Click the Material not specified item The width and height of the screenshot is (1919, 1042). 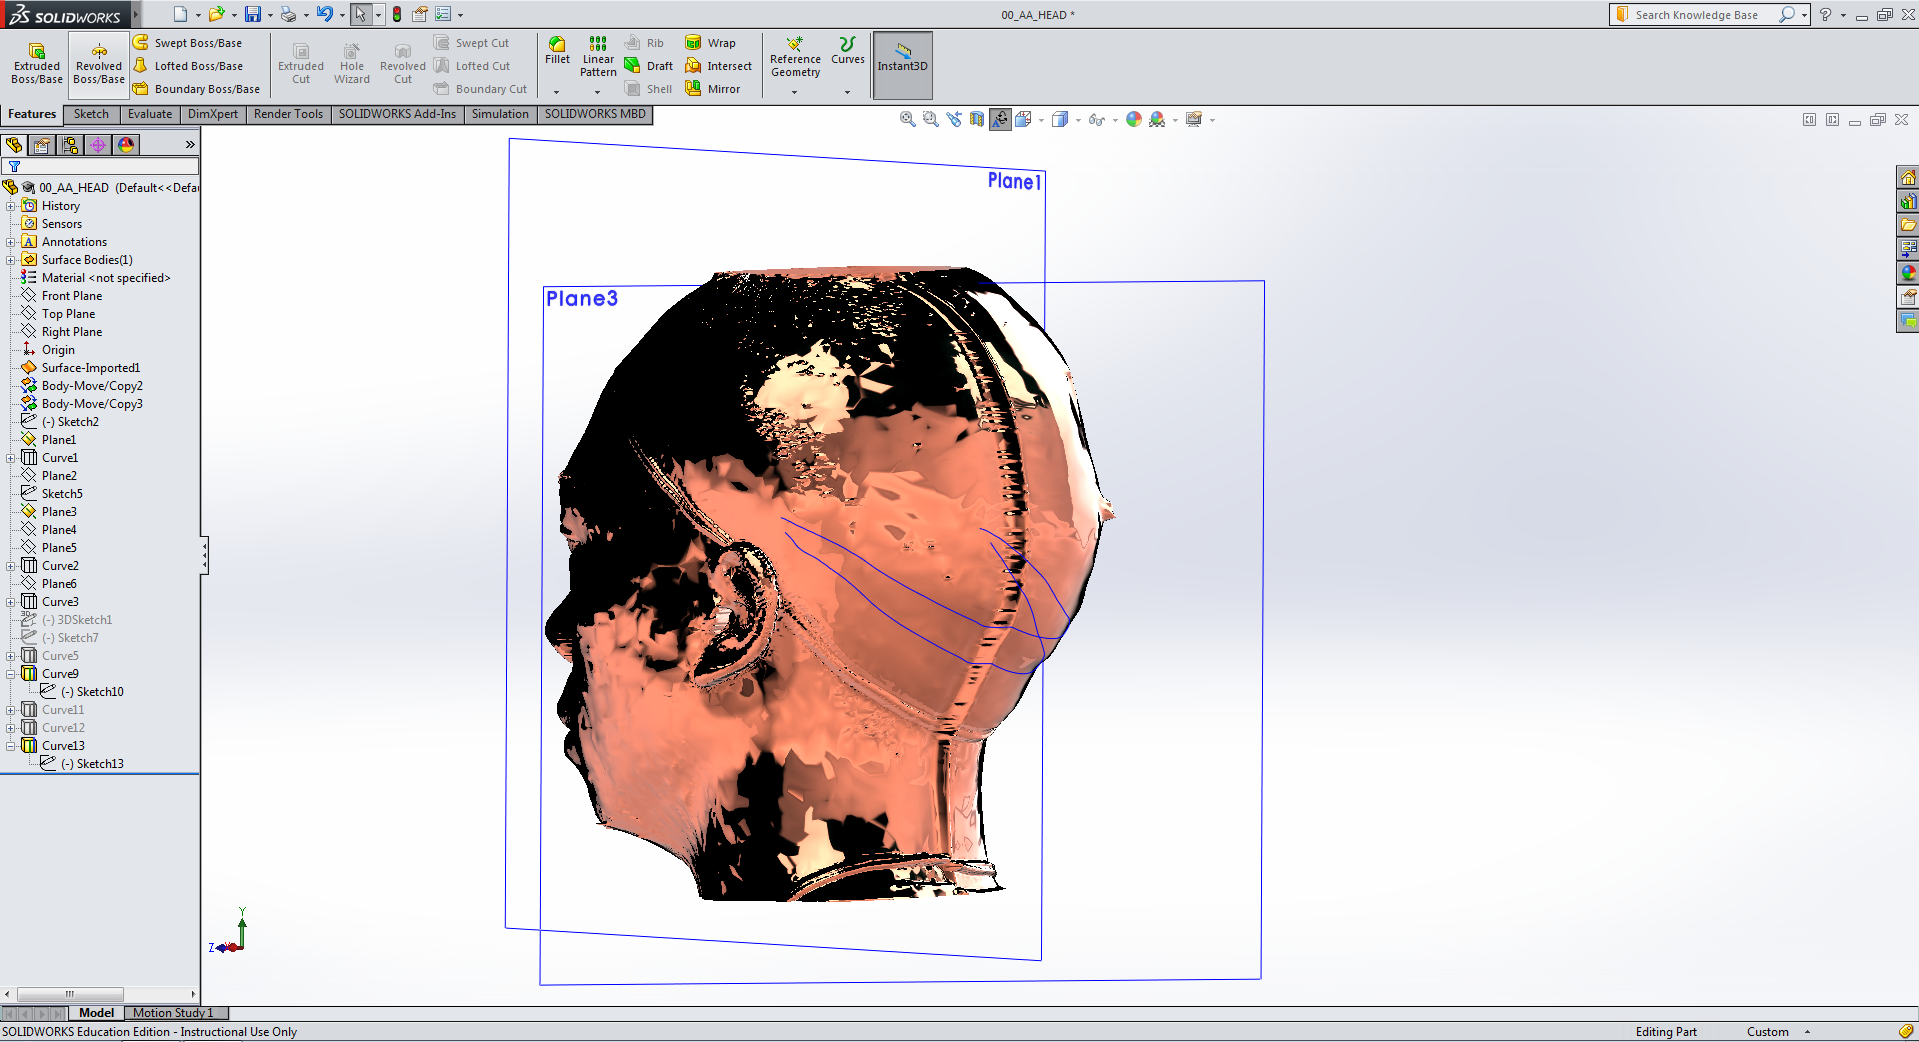(106, 278)
